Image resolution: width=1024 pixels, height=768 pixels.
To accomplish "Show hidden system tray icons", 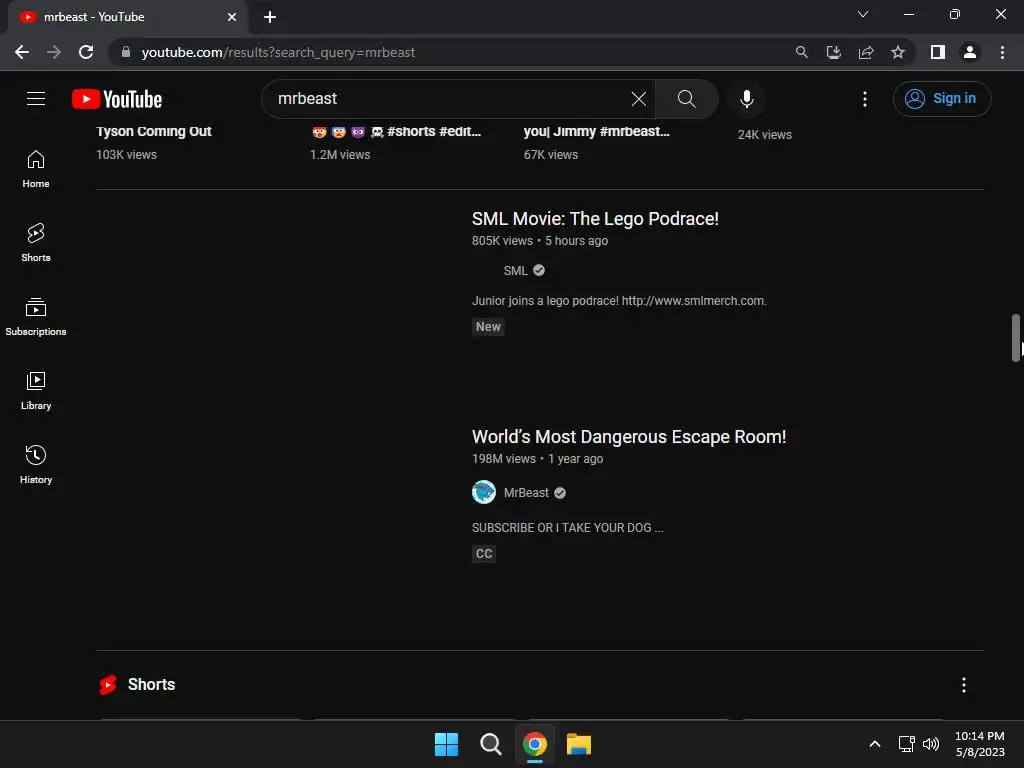I will (x=875, y=744).
